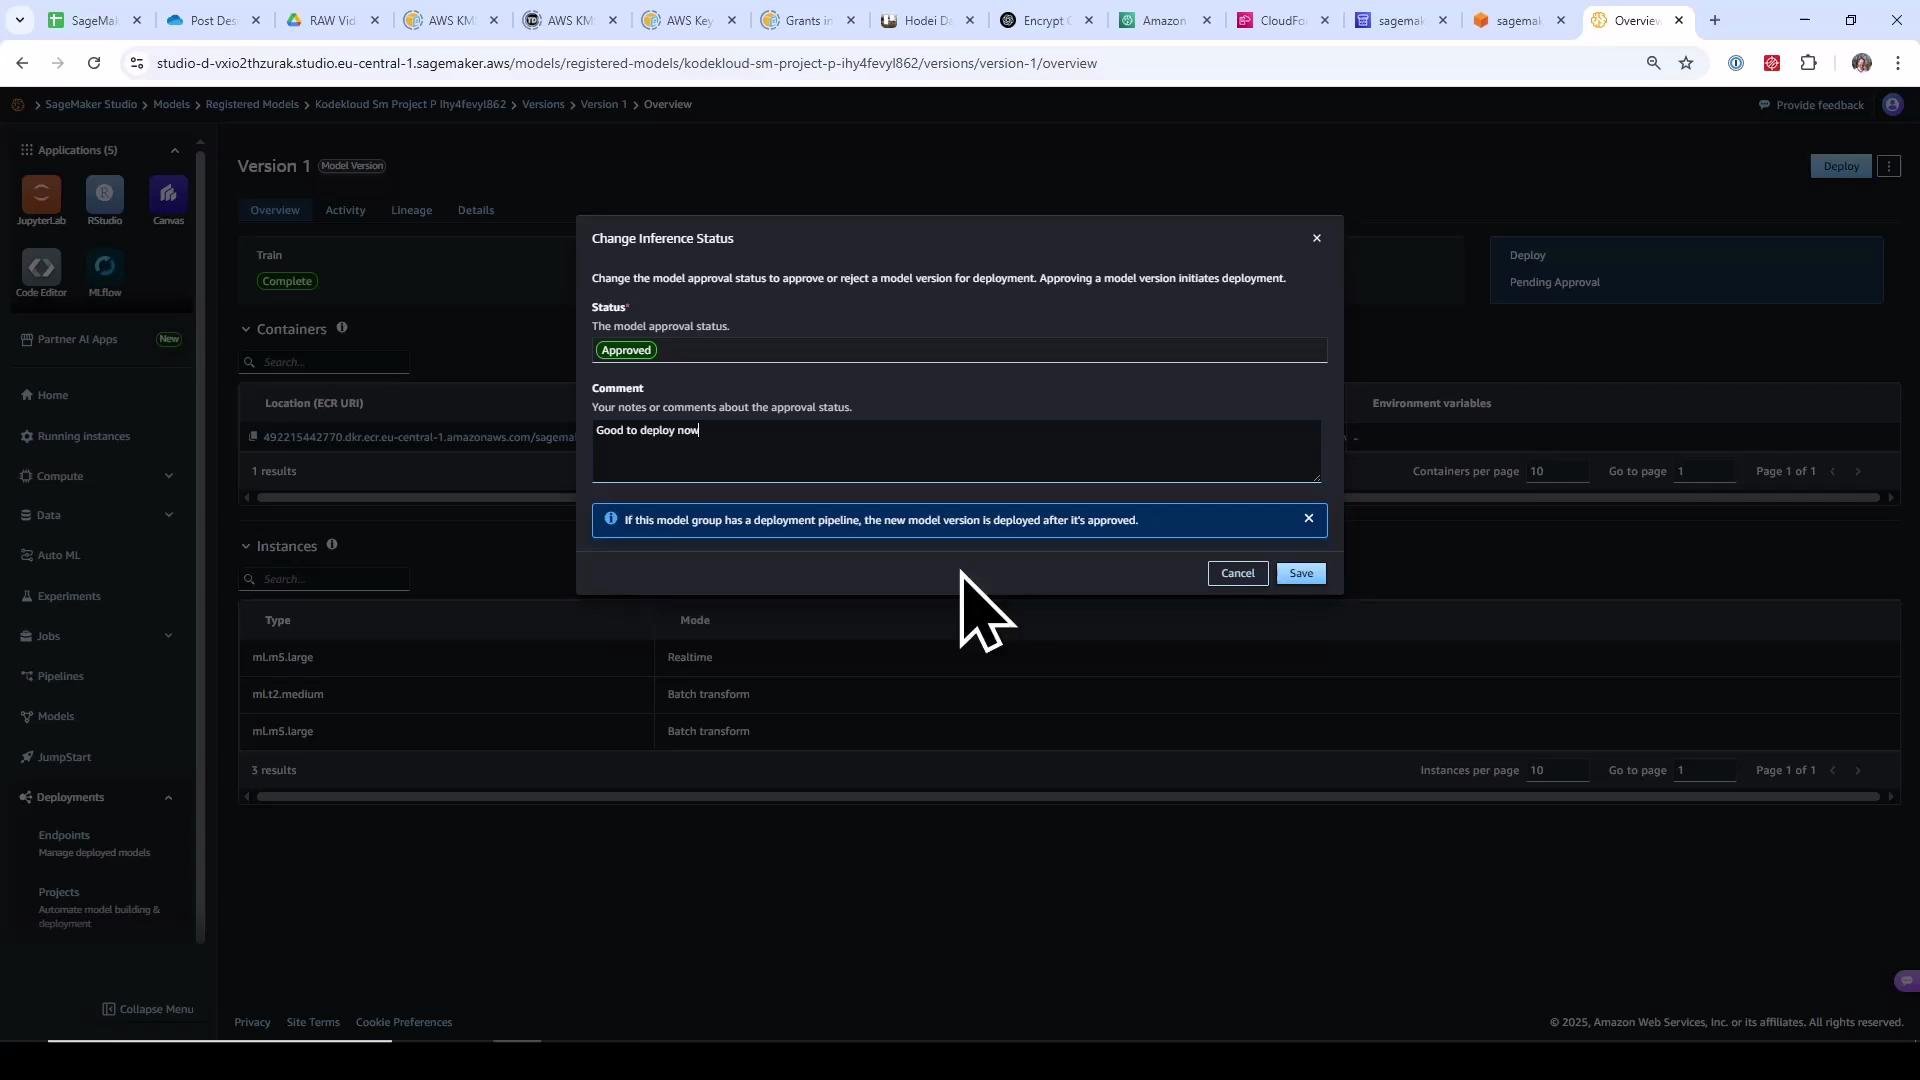Open Cookie Preferences footer link
Screen dimensions: 1920x1080
[x=404, y=1022]
